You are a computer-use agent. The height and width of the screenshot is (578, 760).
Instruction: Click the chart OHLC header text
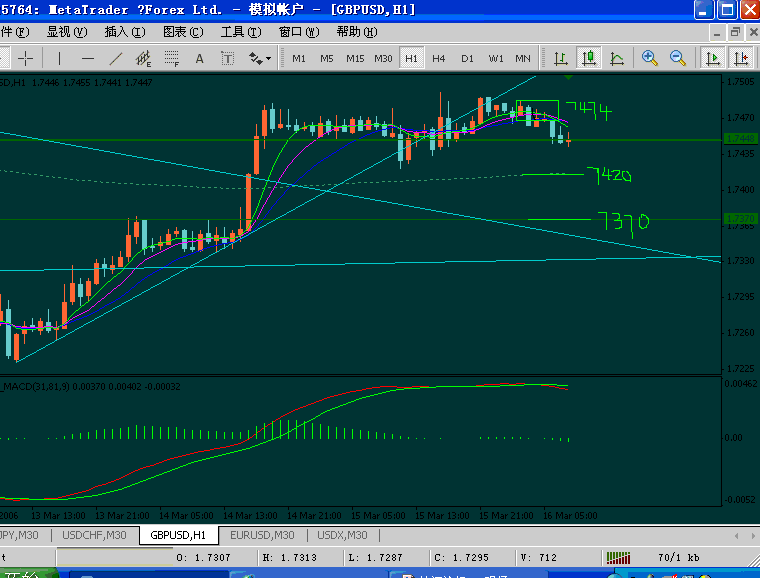76,82
